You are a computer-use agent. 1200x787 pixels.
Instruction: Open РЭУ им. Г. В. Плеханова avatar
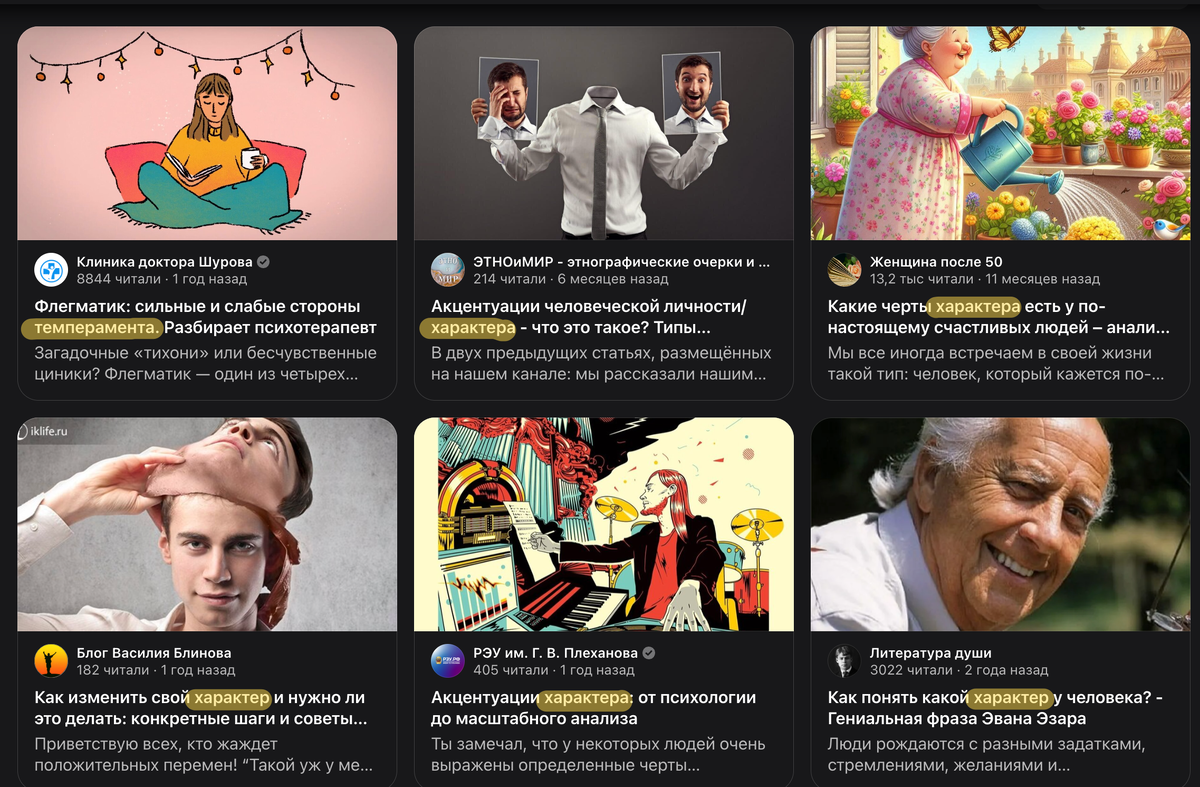[448, 661]
